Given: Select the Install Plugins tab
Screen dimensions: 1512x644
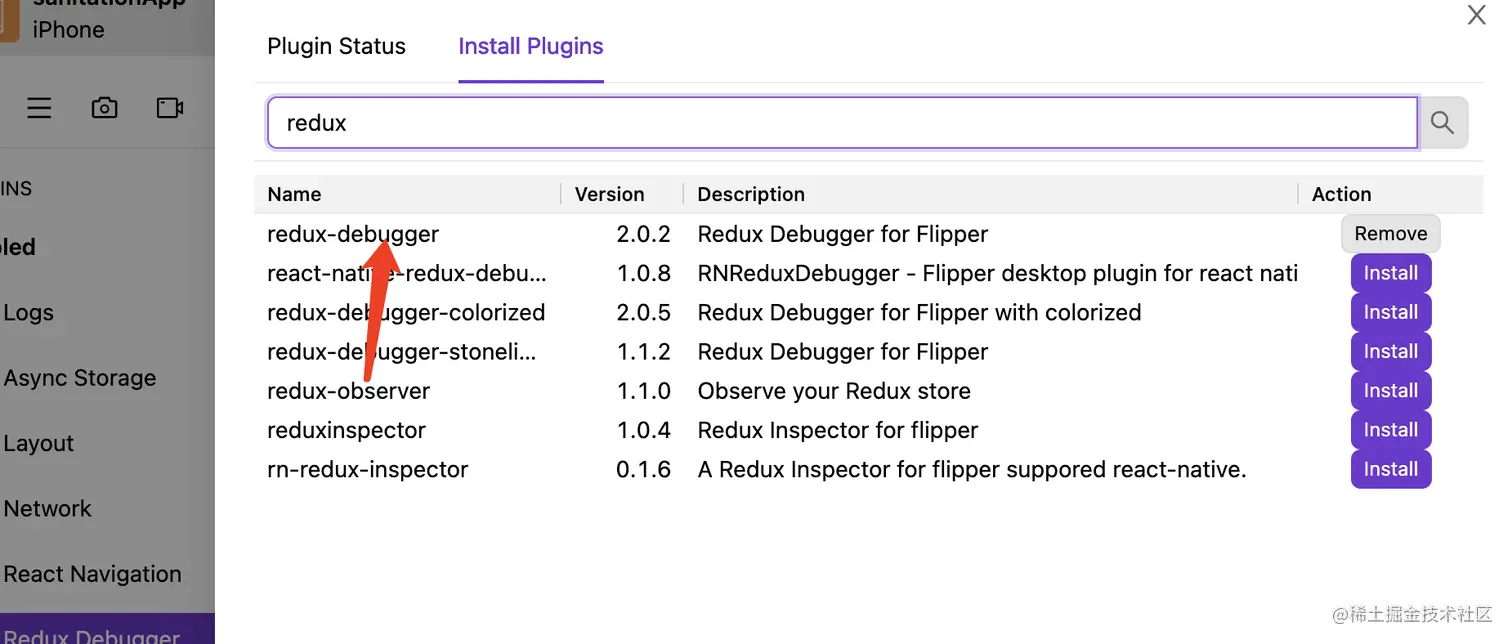Looking at the screenshot, I should pyautogui.click(x=530, y=46).
